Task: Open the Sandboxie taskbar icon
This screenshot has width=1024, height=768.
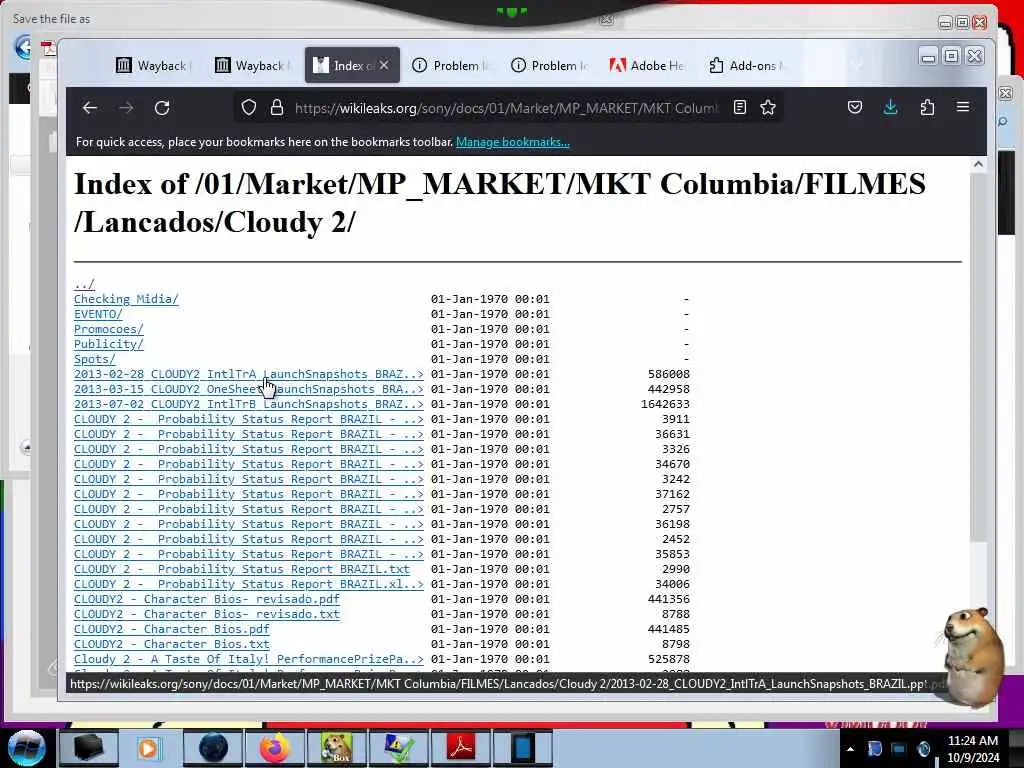Action: [x=336, y=748]
